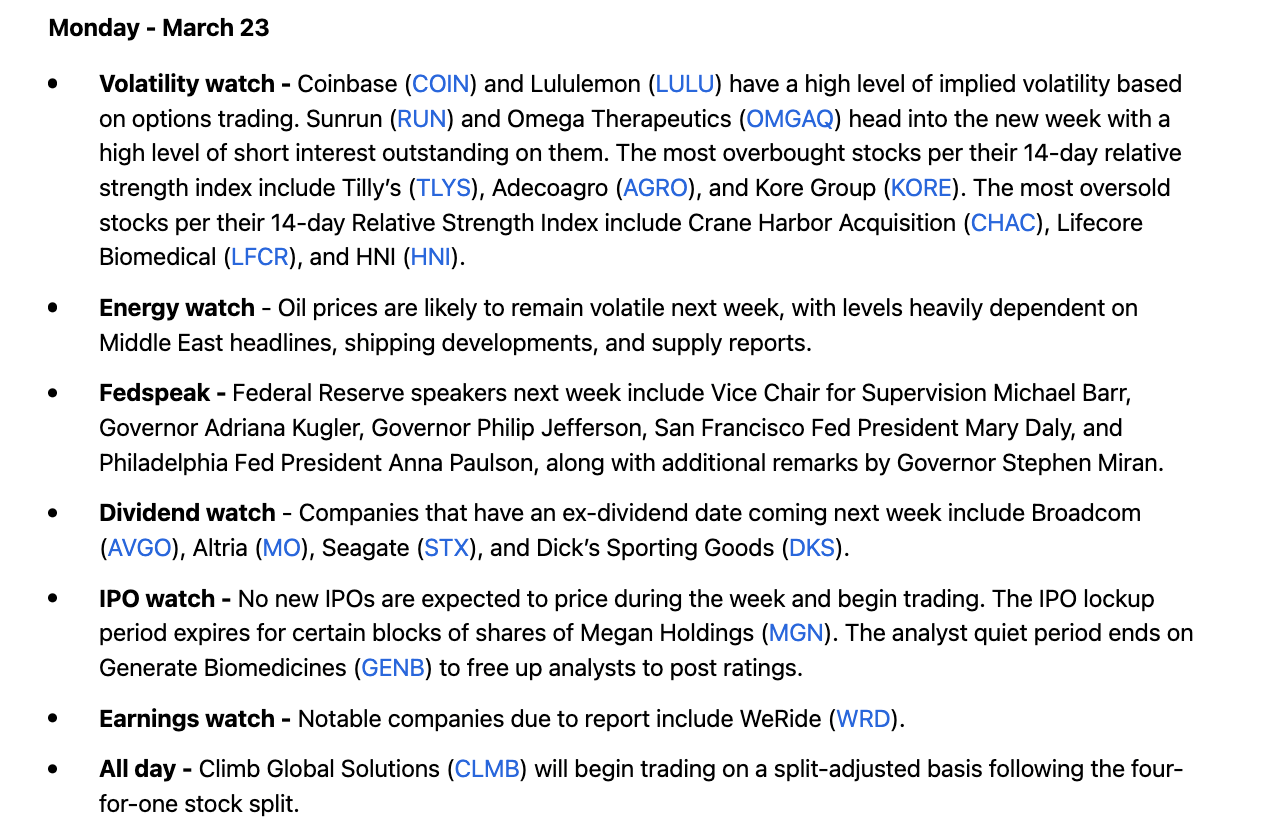Viewport: 1278px width, 836px height.
Task: Open Broadcom's AVGO ticker link
Action: (x=139, y=548)
